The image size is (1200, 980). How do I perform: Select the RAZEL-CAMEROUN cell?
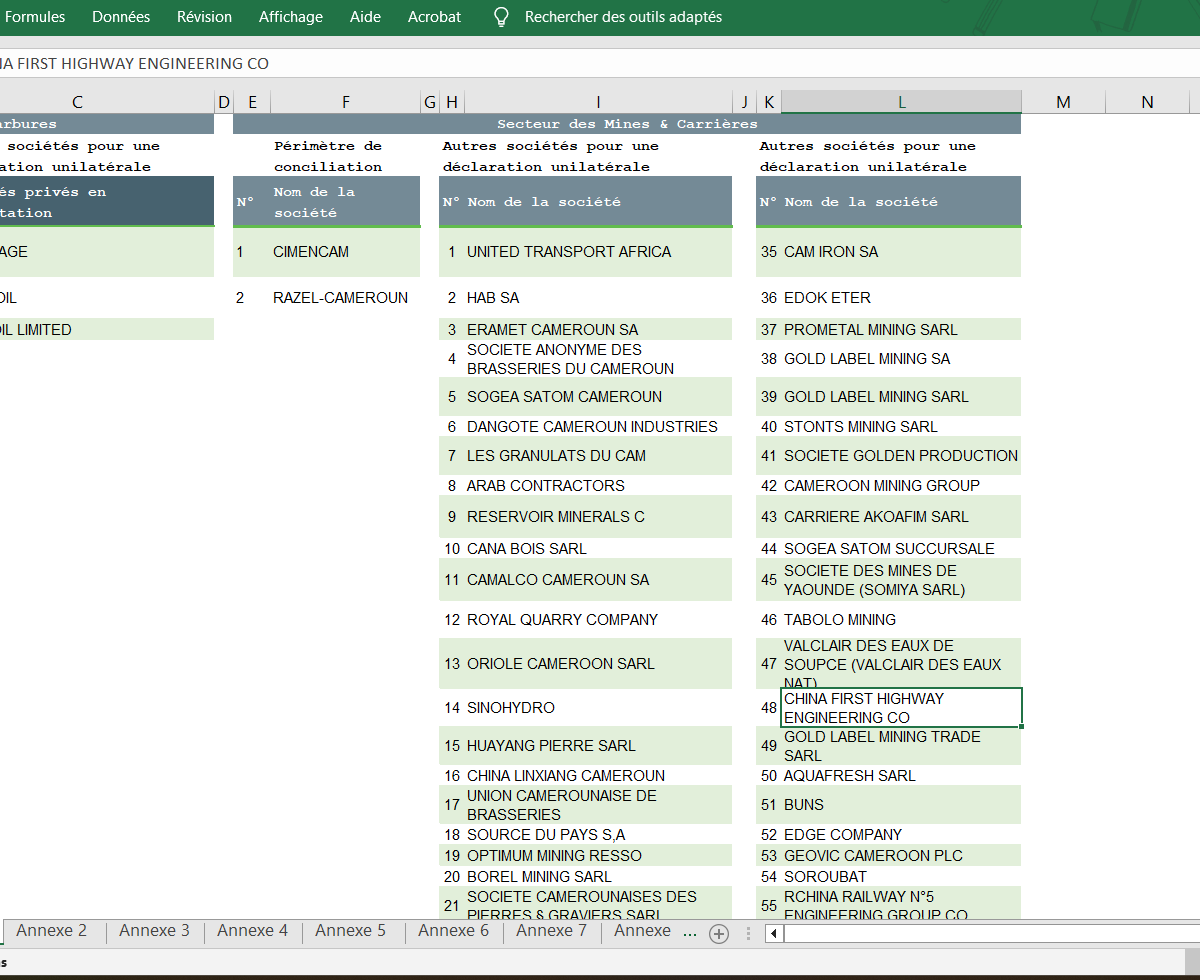point(346,298)
